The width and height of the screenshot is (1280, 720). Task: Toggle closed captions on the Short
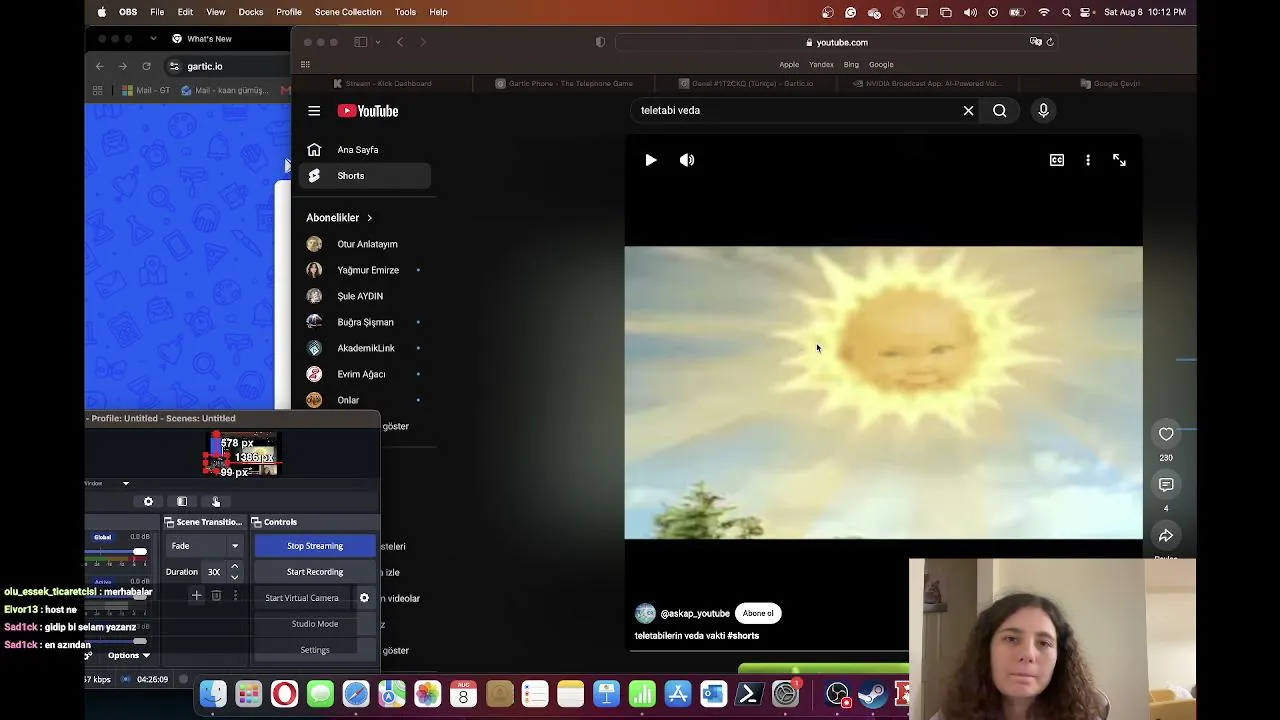click(x=1057, y=160)
